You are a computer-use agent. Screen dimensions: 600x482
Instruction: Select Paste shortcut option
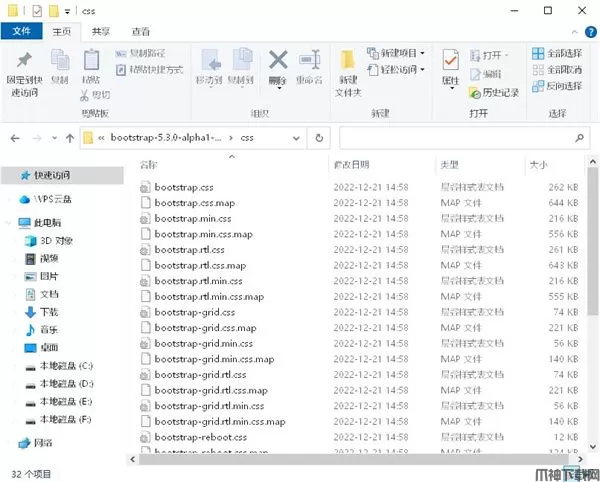pos(150,70)
